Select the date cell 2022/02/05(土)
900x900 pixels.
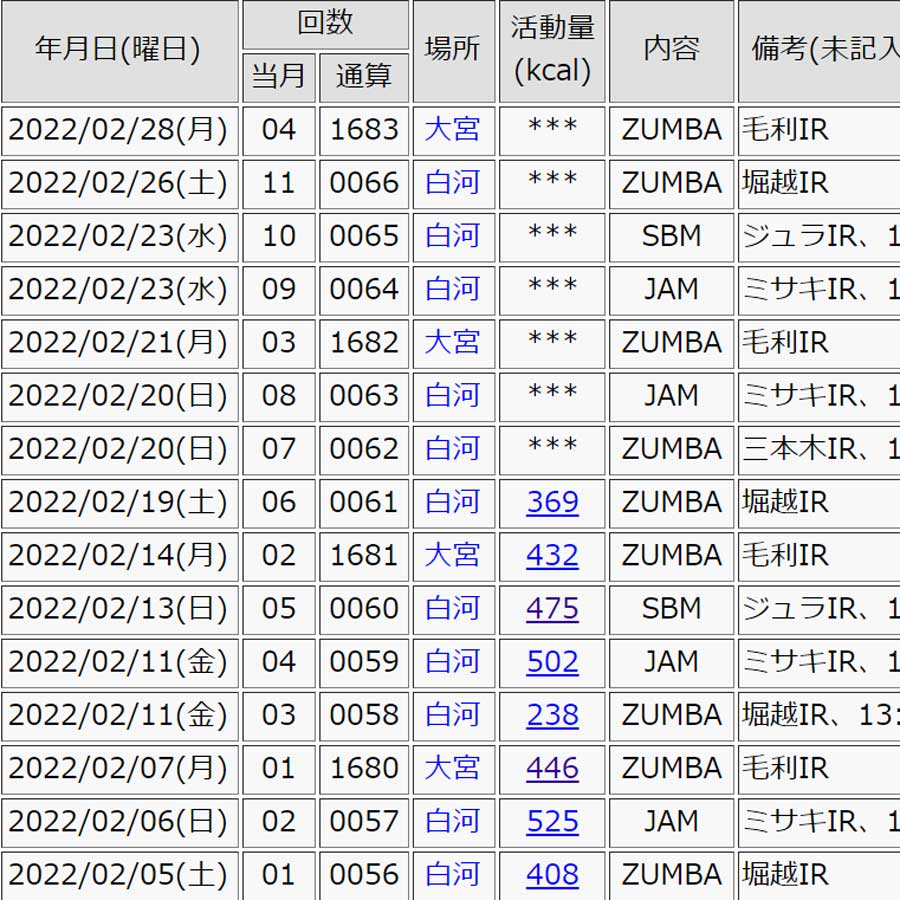[119, 876]
